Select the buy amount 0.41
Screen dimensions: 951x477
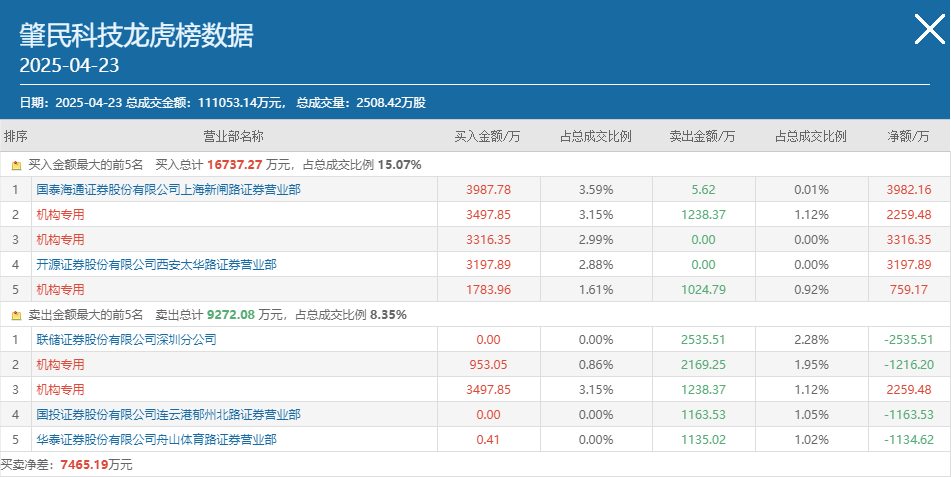pyautogui.click(x=488, y=439)
